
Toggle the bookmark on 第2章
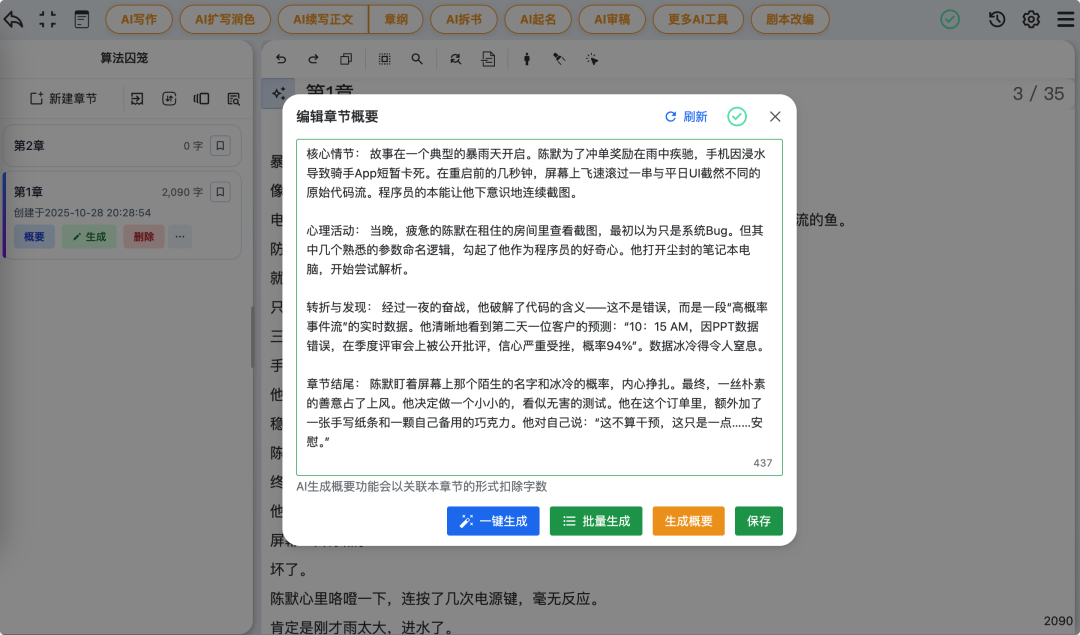click(220, 145)
